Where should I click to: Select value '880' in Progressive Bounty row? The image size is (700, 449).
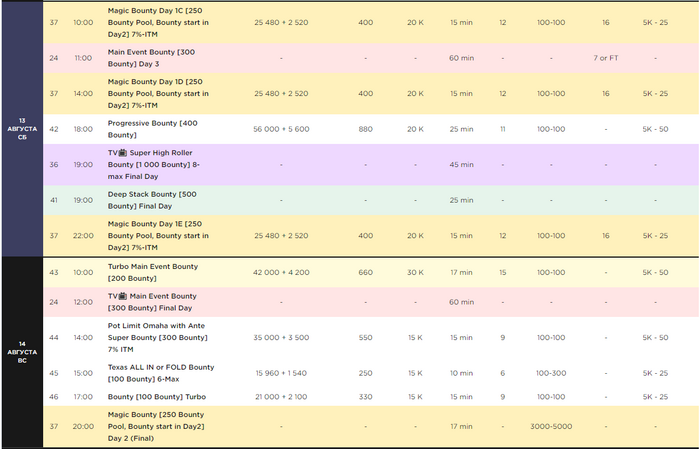pyautogui.click(x=366, y=129)
